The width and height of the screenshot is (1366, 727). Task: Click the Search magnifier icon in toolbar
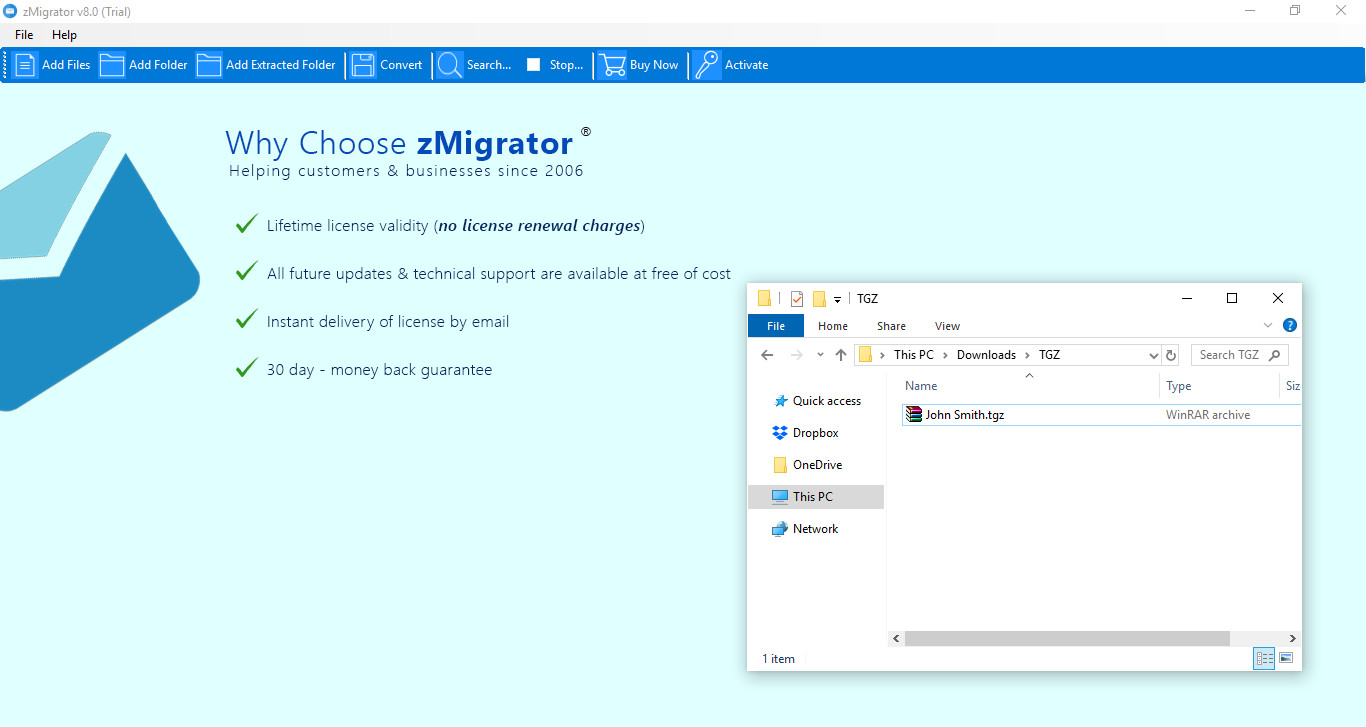pyautogui.click(x=450, y=65)
